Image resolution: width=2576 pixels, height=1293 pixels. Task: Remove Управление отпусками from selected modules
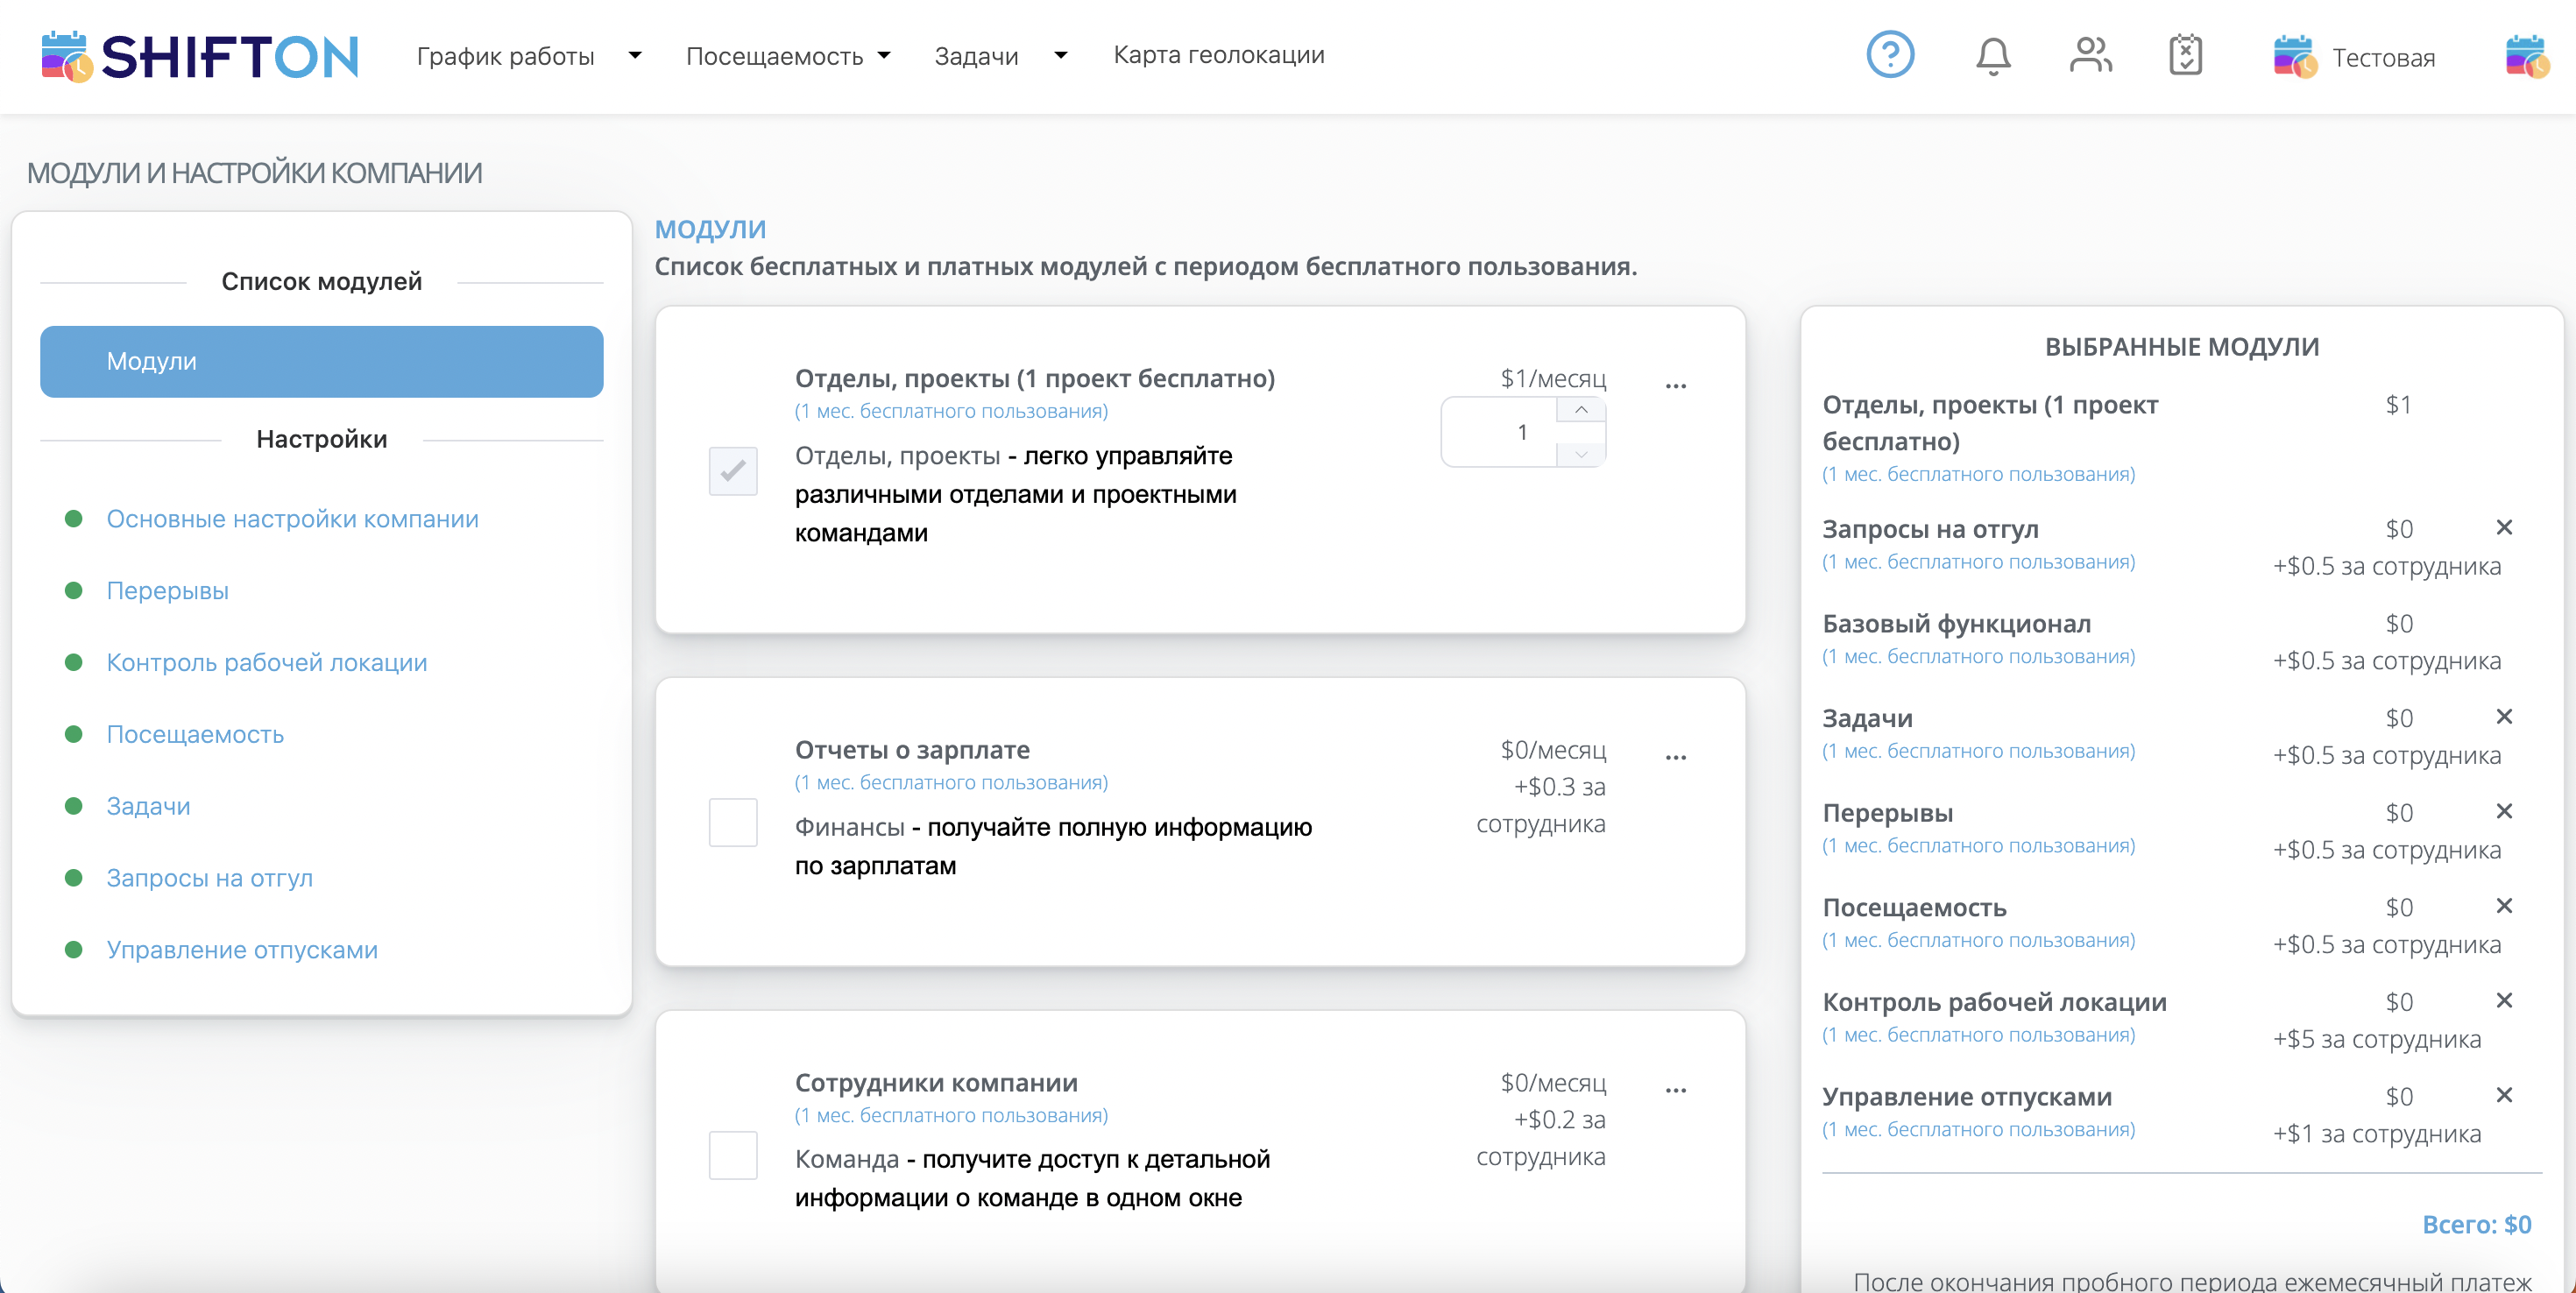tap(2504, 1096)
